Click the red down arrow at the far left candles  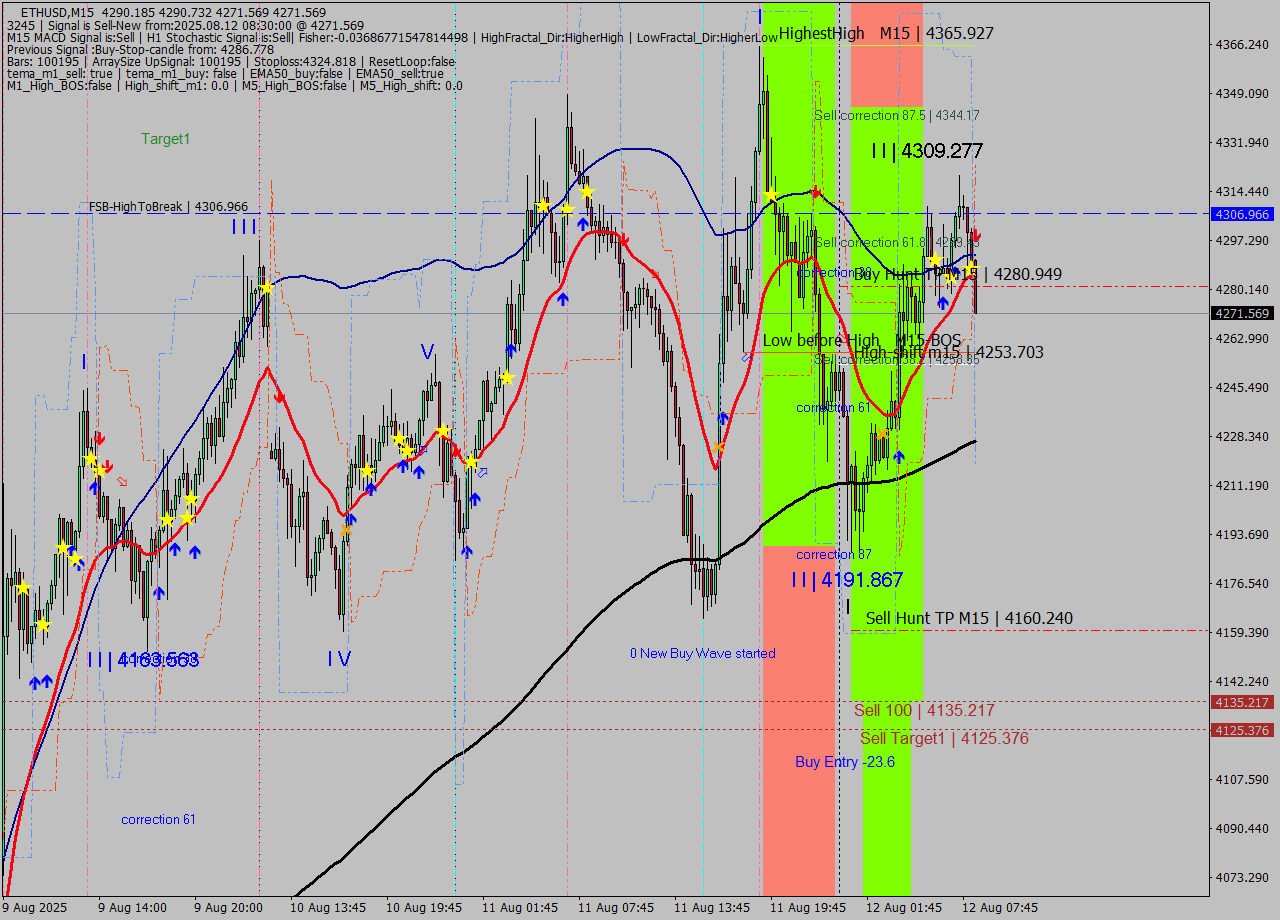[x=99, y=437]
